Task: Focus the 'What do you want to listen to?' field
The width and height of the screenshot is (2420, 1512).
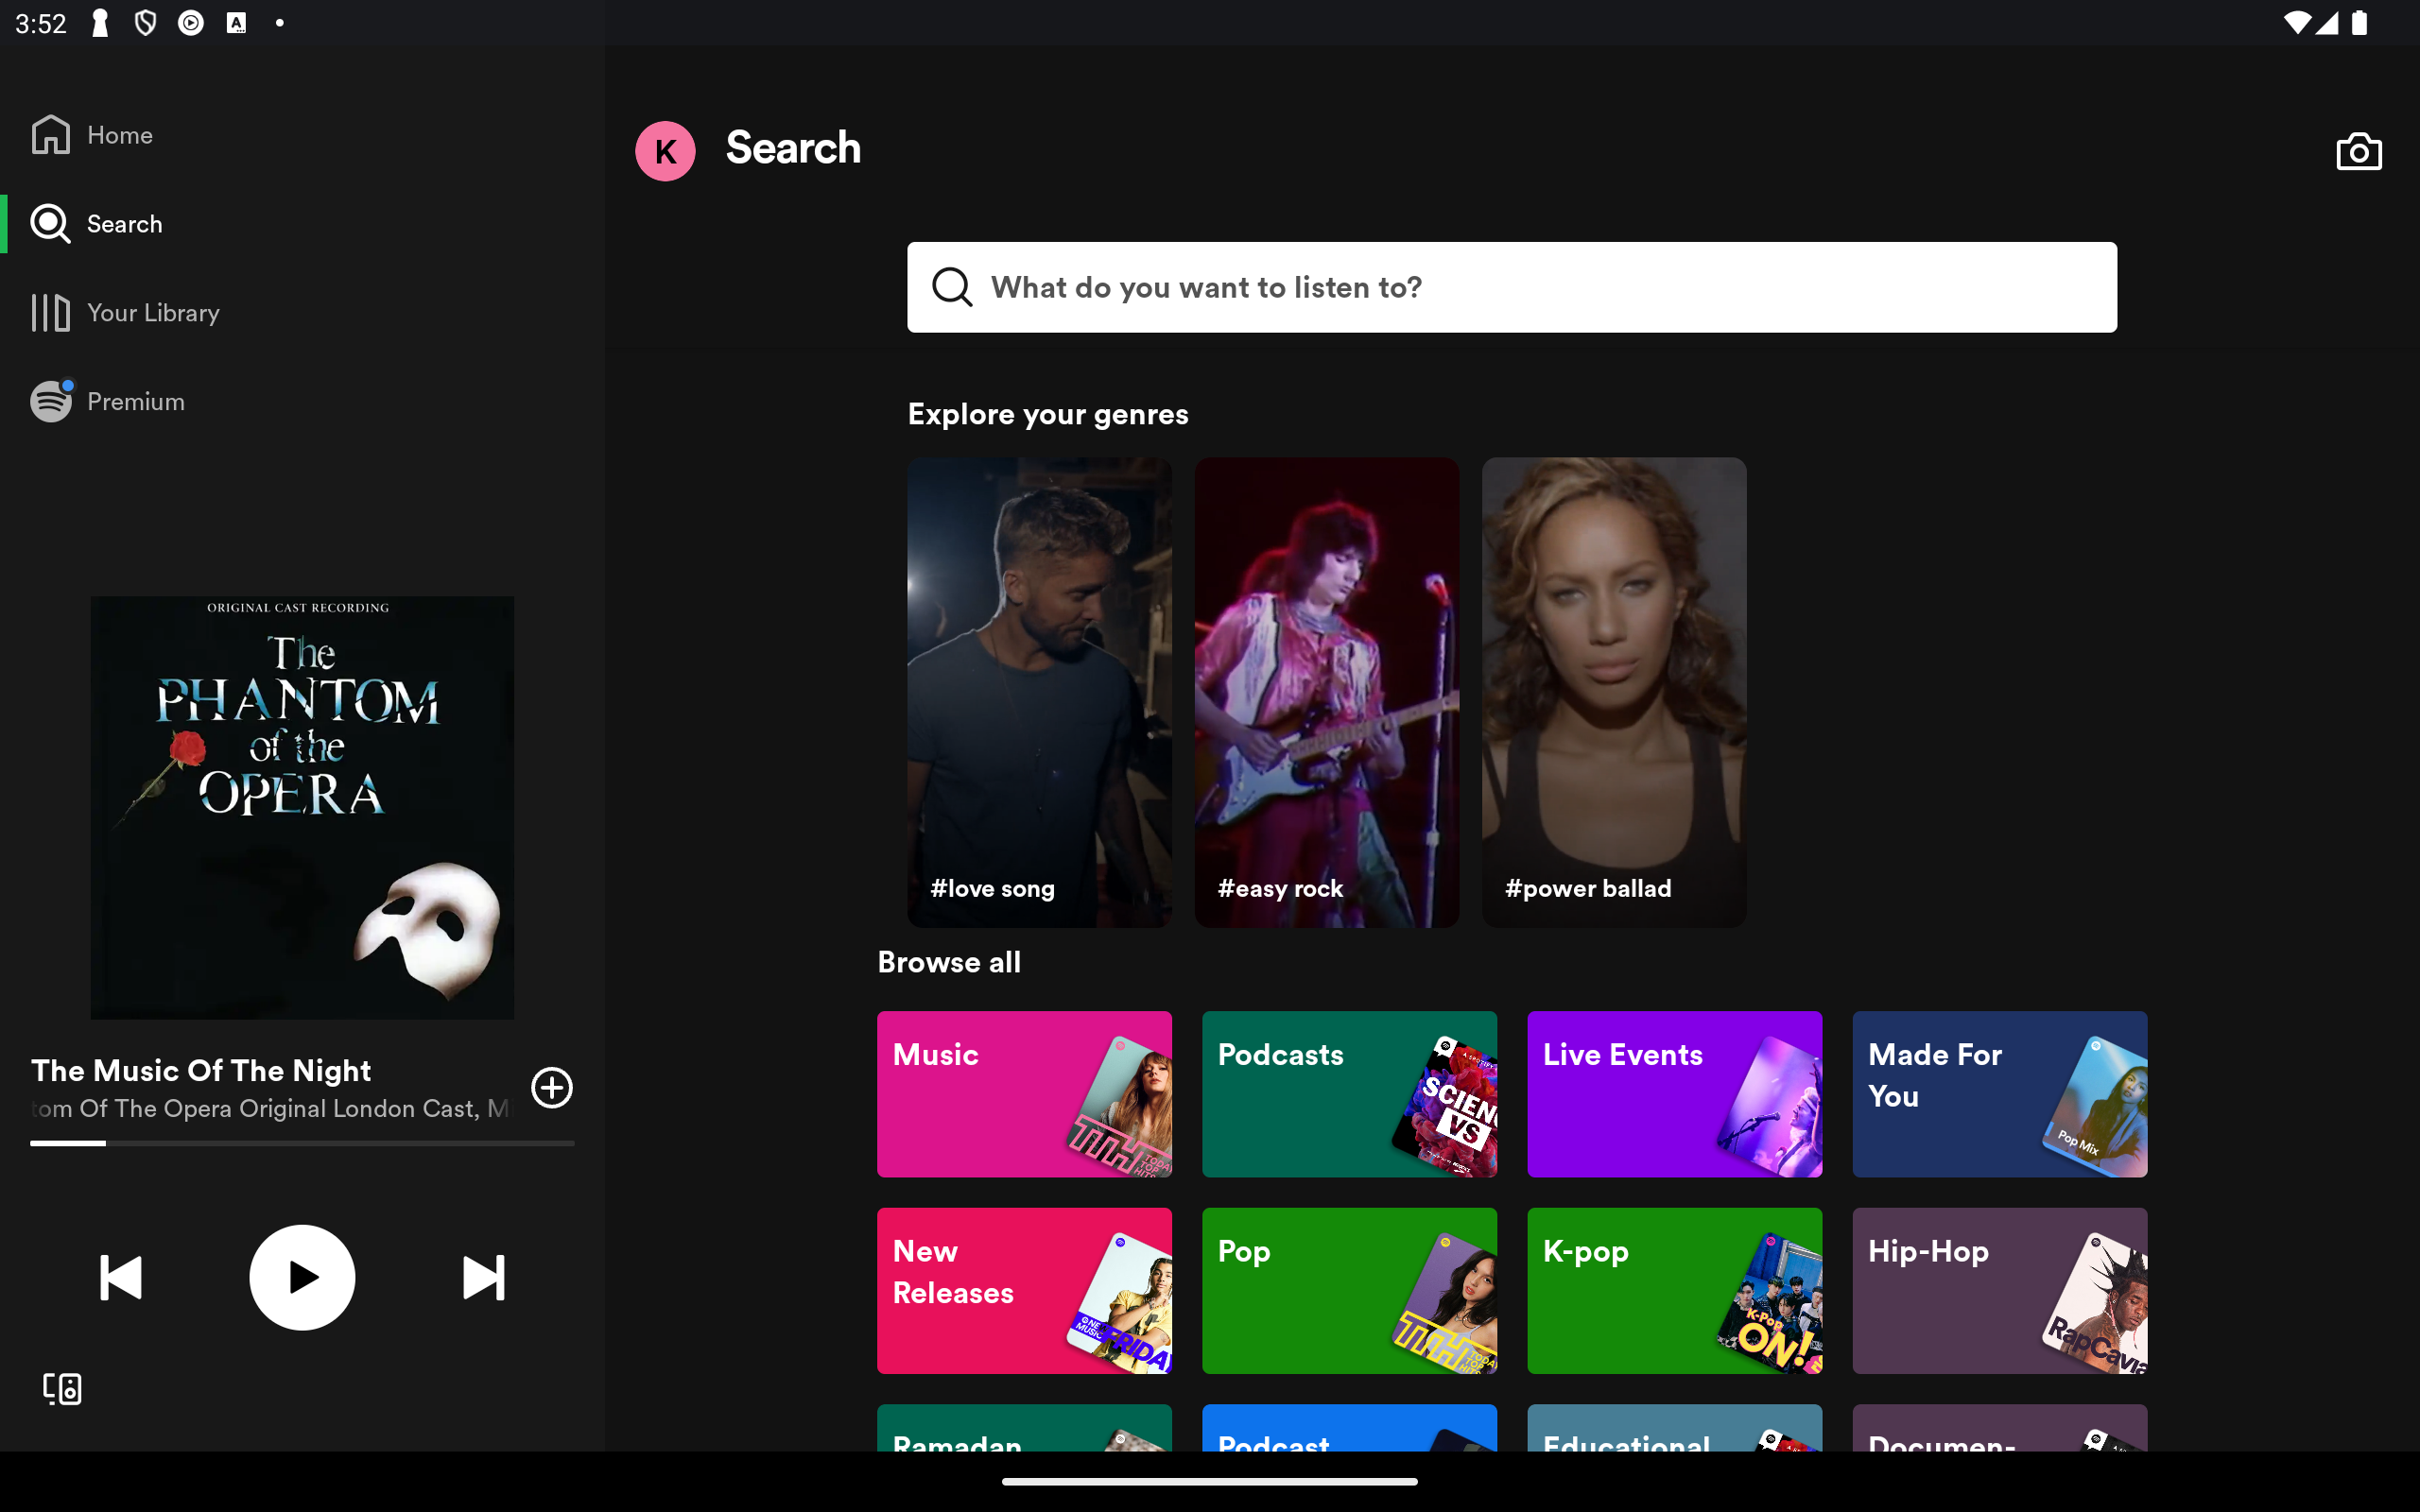Action: pos(1512,287)
